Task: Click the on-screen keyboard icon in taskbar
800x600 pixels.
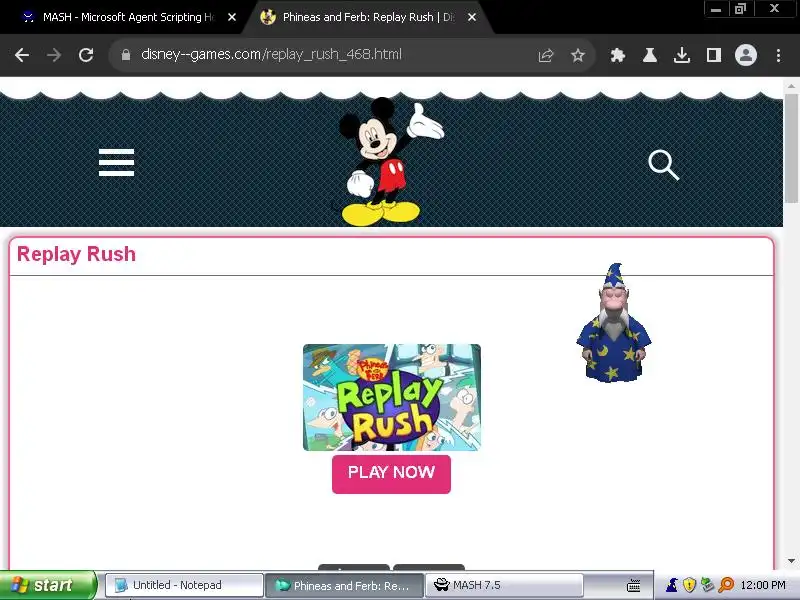Action: (633, 585)
